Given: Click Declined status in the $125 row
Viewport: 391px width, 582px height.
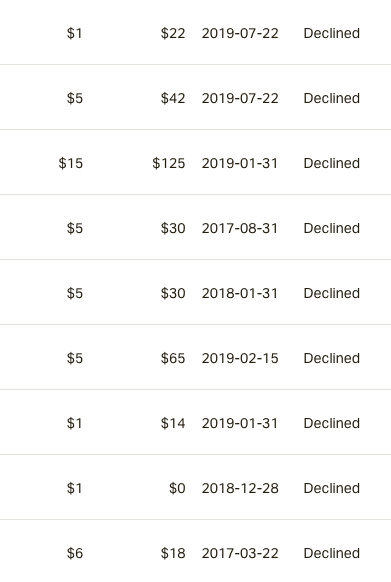Looking at the screenshot, I should pyautogui.click(x=332, y=163).
